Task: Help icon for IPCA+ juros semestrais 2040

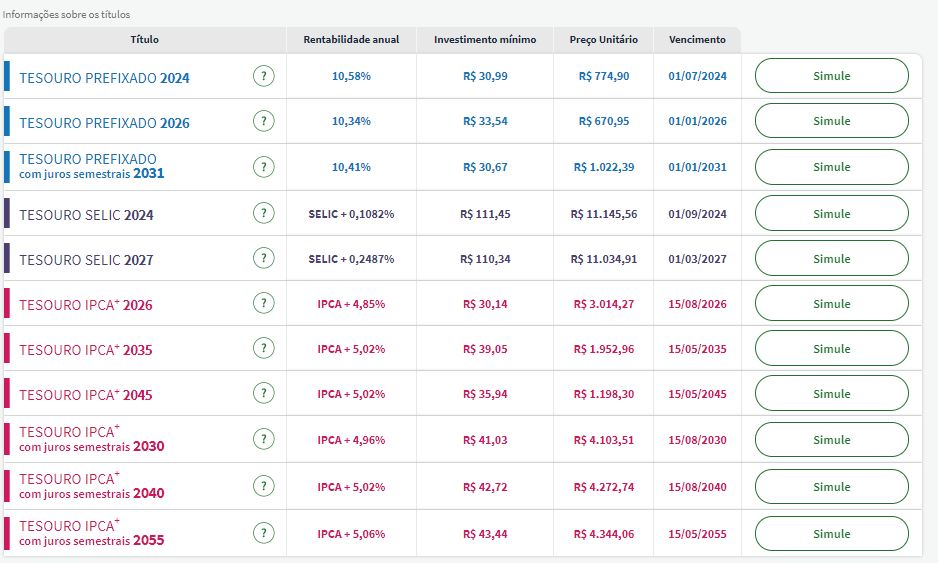Action: (x=264, y=486)
